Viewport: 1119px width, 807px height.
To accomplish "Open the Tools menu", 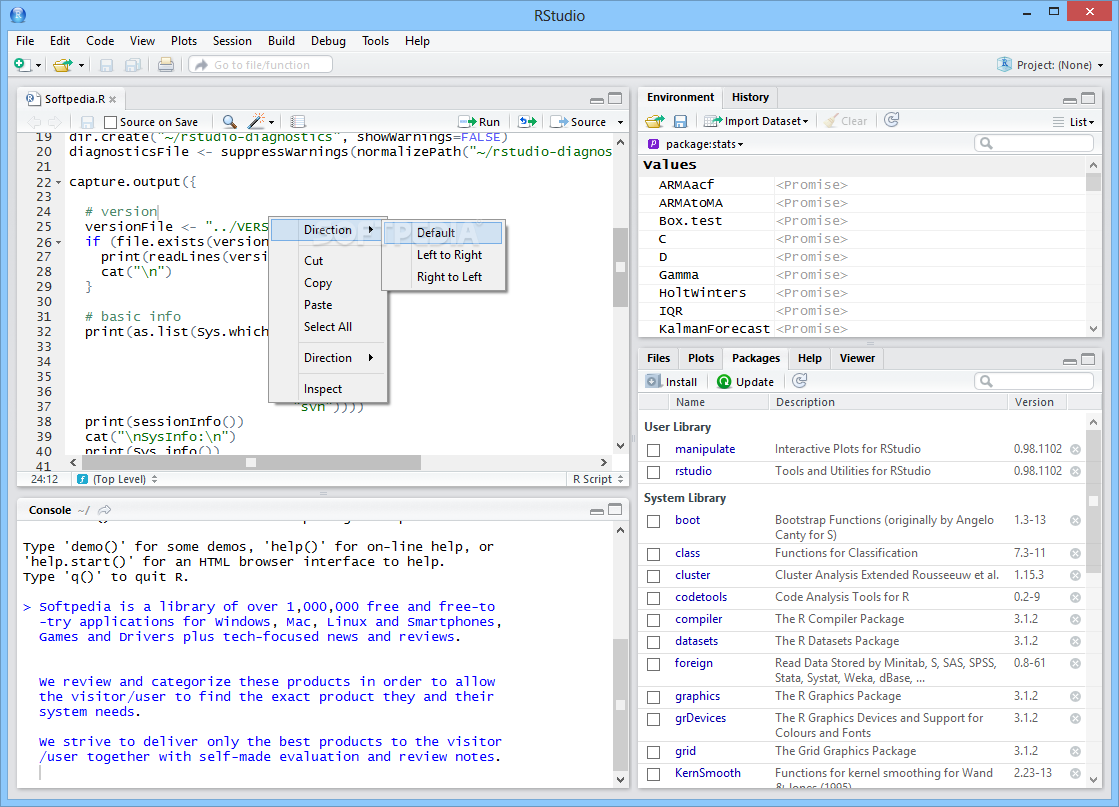I will point(375,41).
